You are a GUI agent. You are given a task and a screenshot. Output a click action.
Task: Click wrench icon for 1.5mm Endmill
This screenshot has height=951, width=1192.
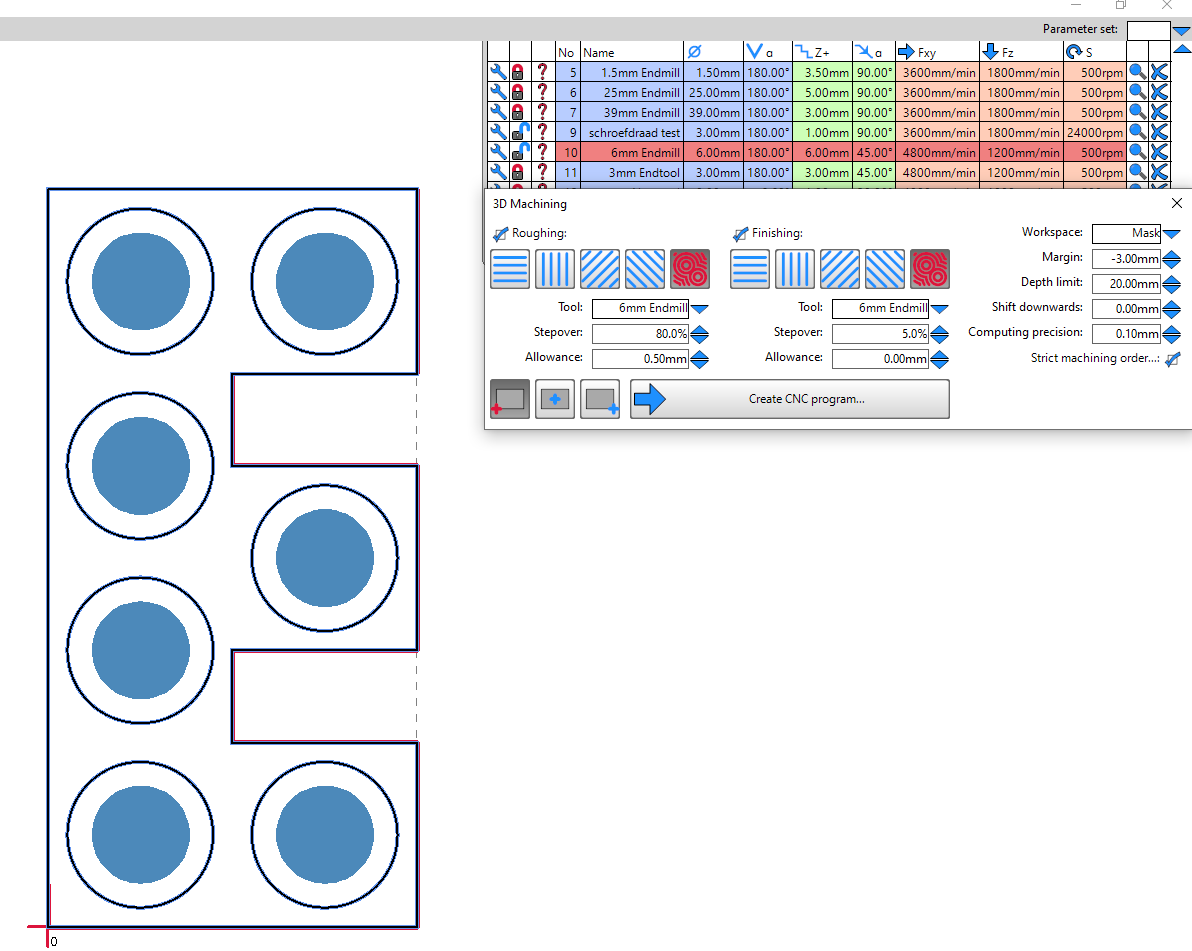(497, 72)
